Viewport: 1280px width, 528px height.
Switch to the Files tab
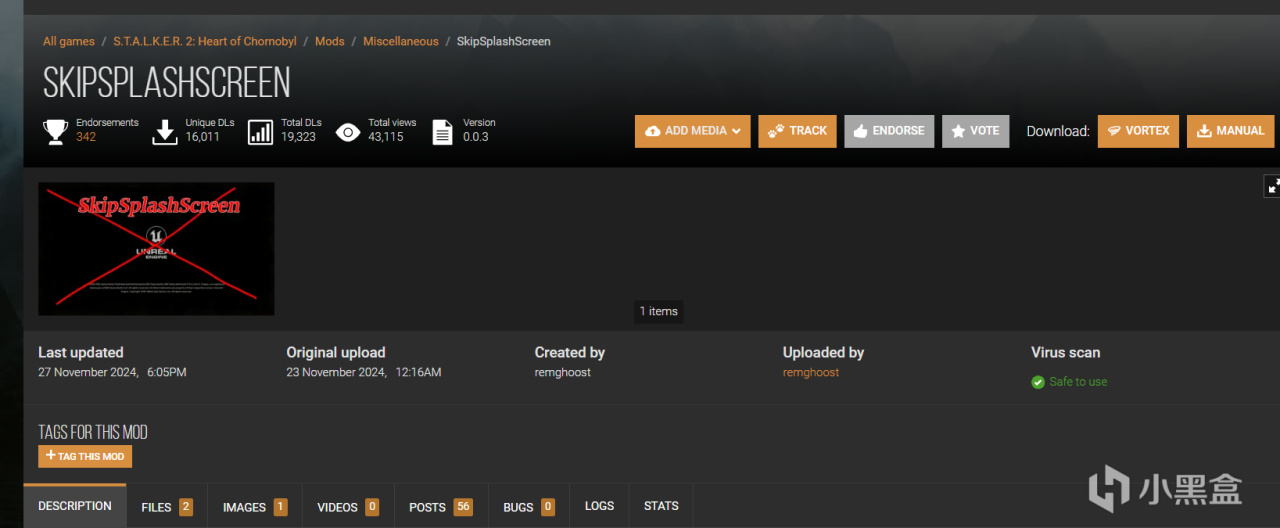pos(167,507)
